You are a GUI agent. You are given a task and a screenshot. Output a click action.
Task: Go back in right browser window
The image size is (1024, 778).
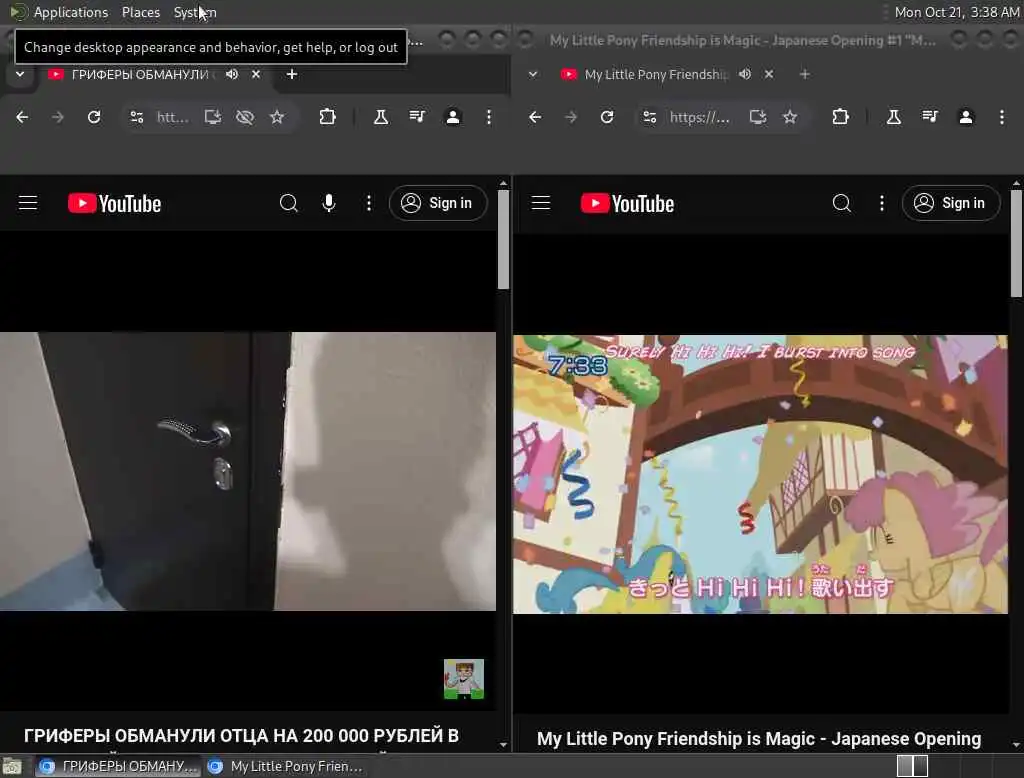point(535,117)
